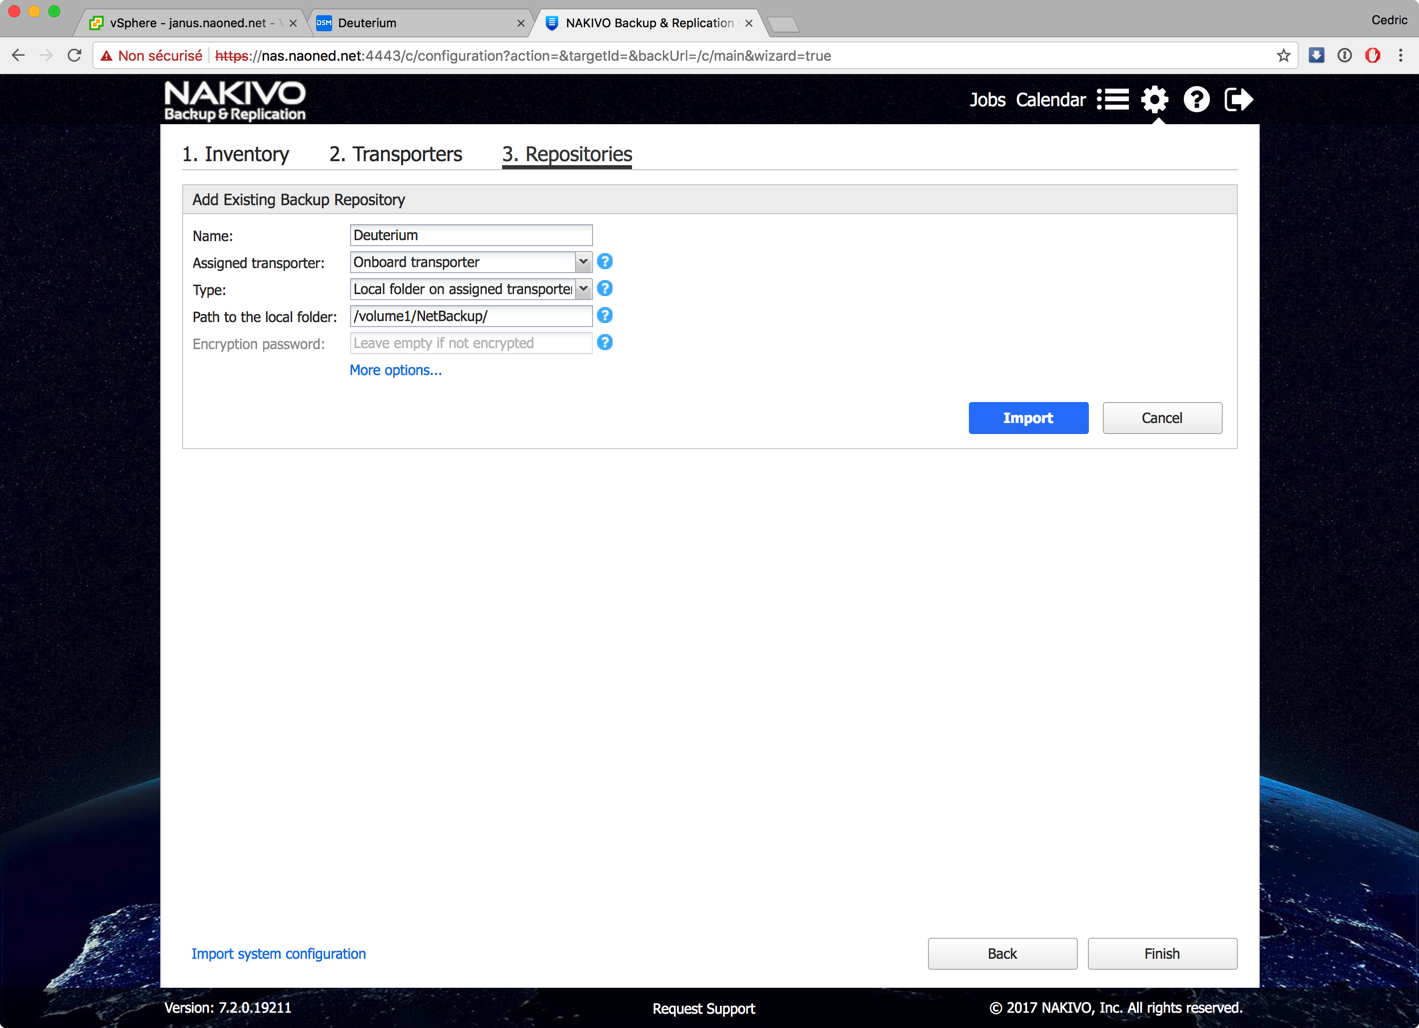The image size is (1419, 1028).
Task: Click the logout icon in header
Action: coord(1238,99)
